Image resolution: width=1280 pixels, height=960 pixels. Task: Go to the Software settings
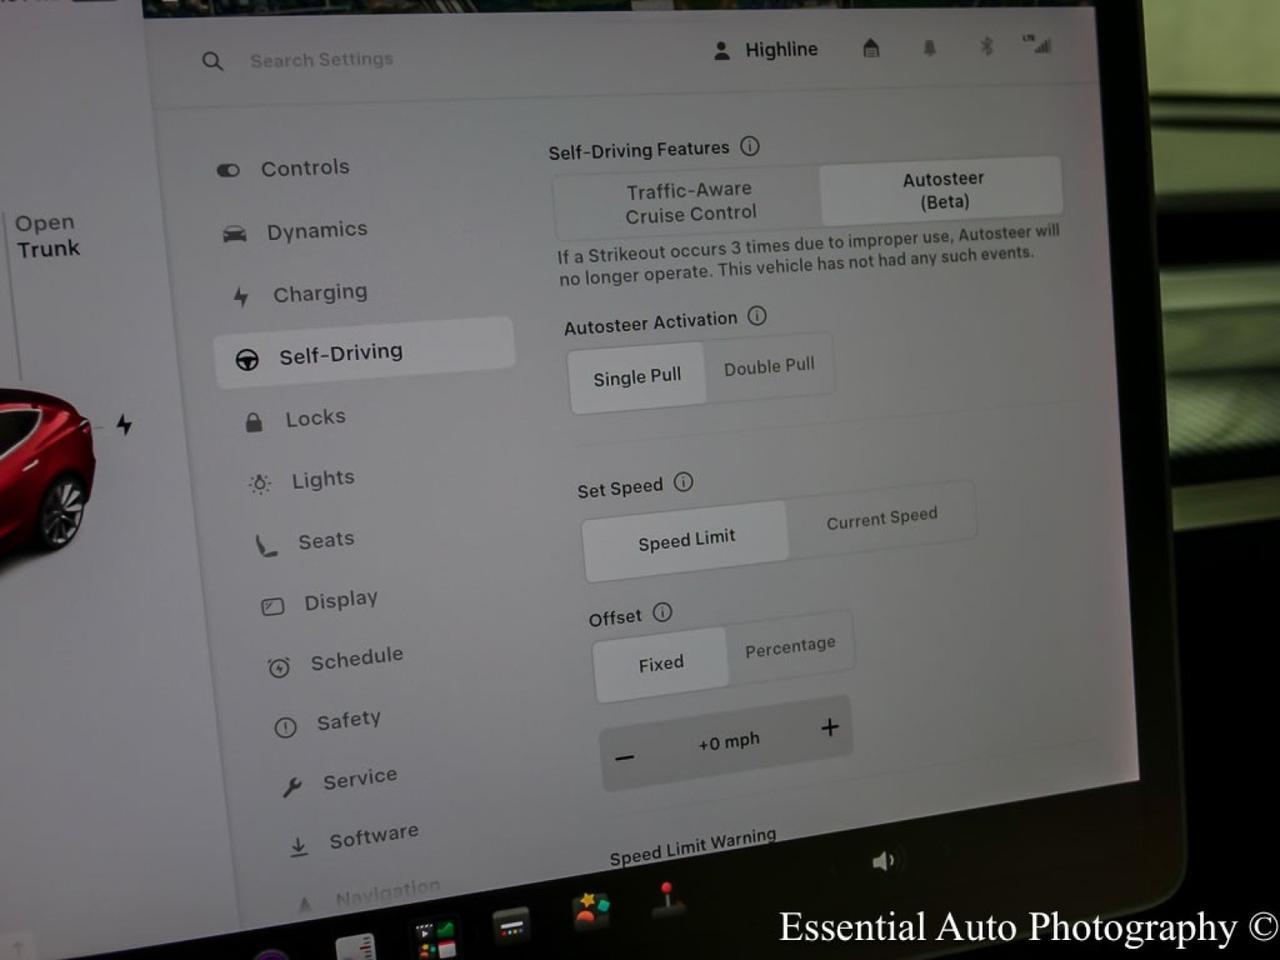(x=353, y=839)
